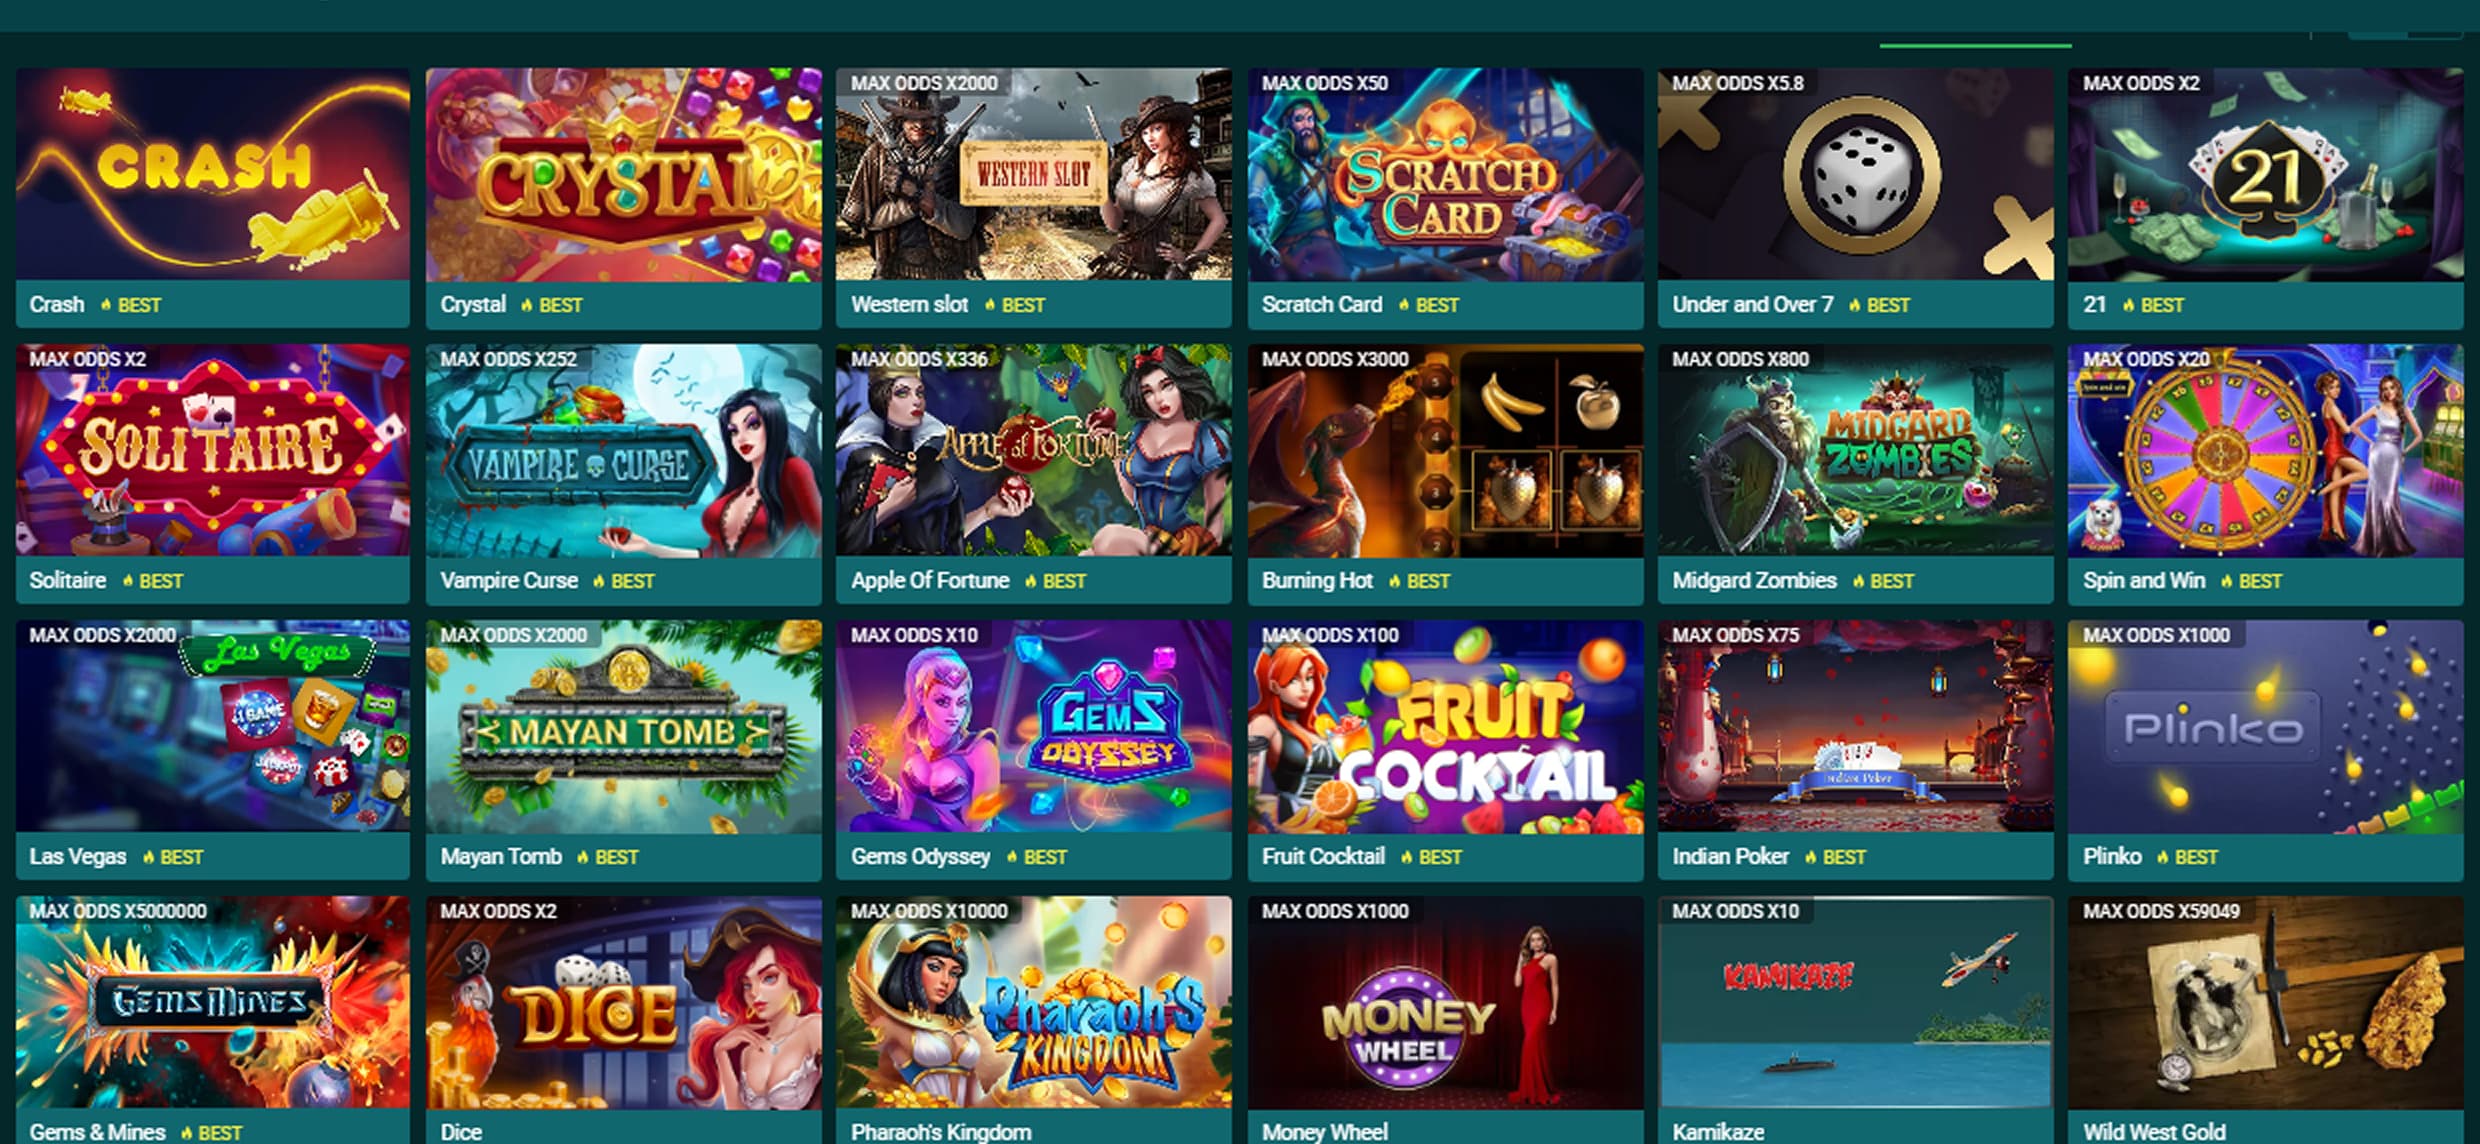Launch the Spin and Win wheel game
2480x1144 pixels.
[2265, 450]
